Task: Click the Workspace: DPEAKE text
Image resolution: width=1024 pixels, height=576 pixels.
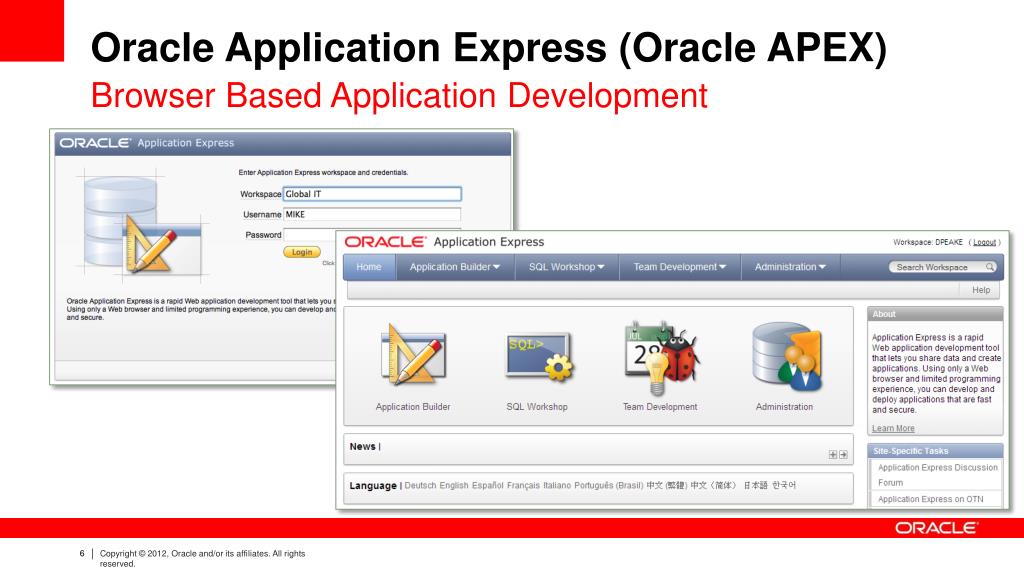Action: (928, 242)
